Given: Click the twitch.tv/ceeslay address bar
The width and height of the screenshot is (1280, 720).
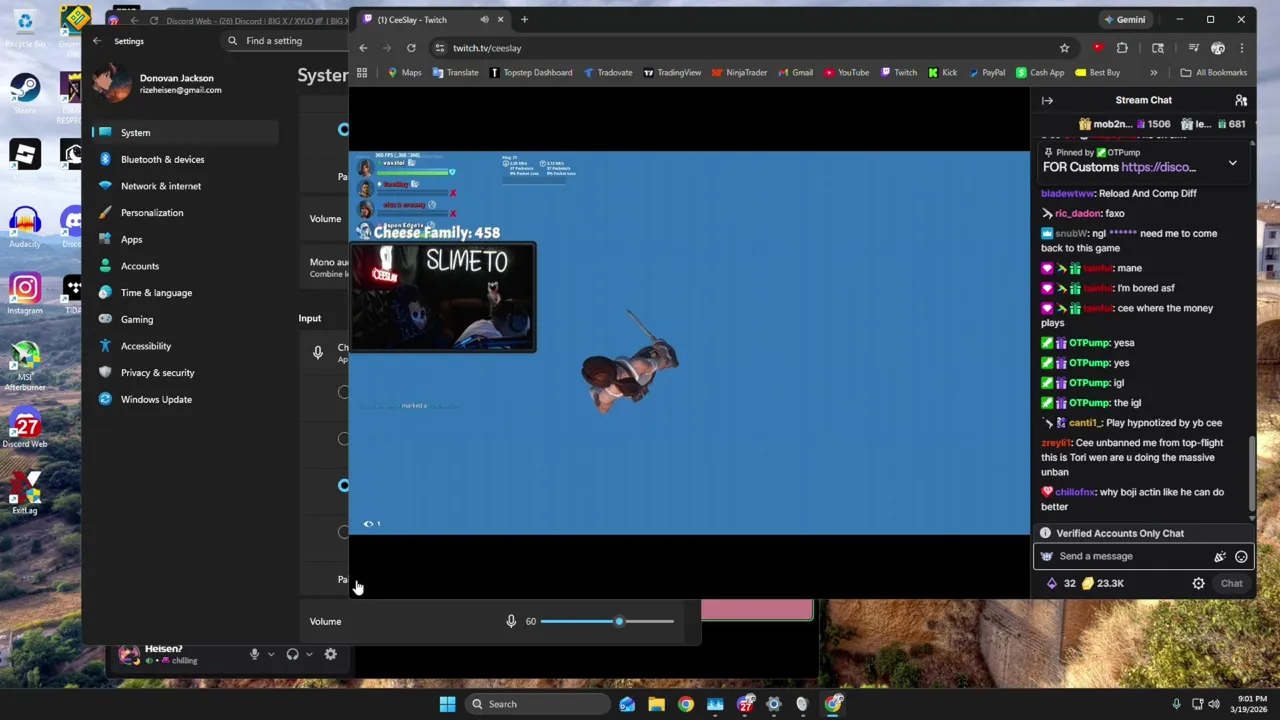Looking at the screenshot, I should tap(745, 48).
